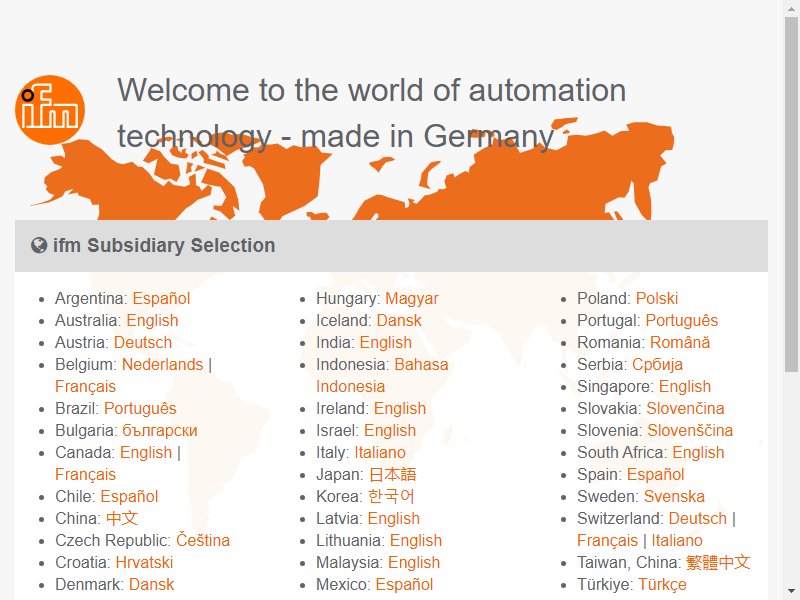Choose Hrvatski for Croatia
This screenshot has width=800, height=600.
pyautogui.click(x=144, y=562)
